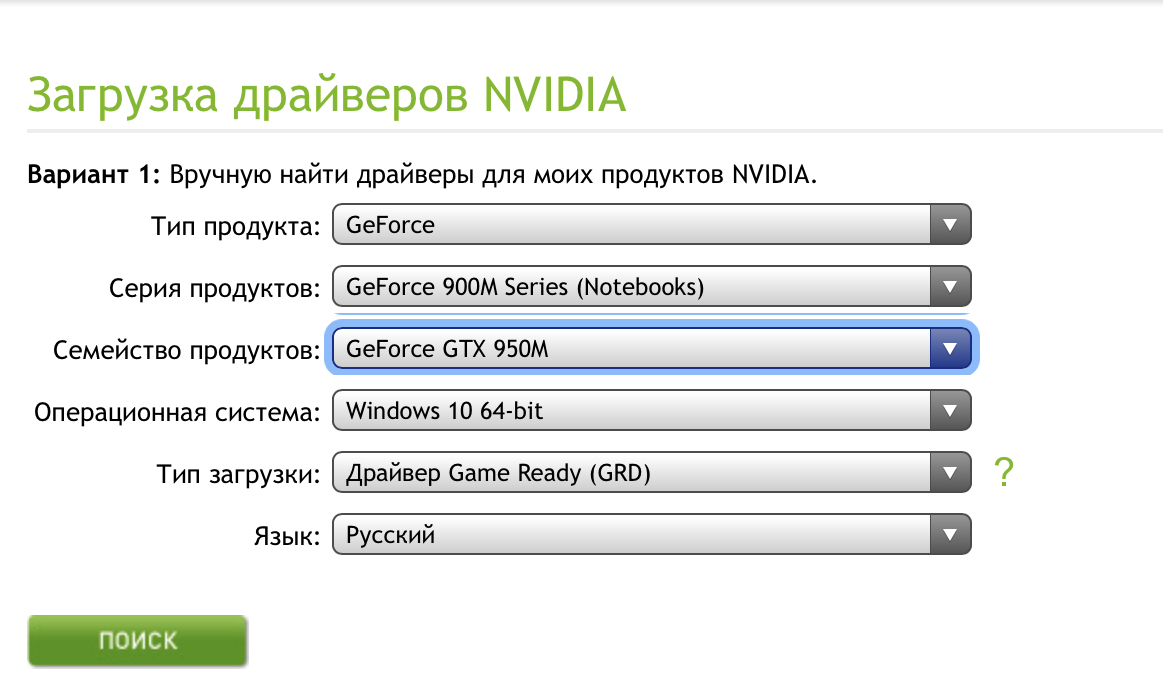Screen dimensions: 1163x692
Task: Click the Загрузка драйверов NVIDIA heading
Action: coord(327,95)
